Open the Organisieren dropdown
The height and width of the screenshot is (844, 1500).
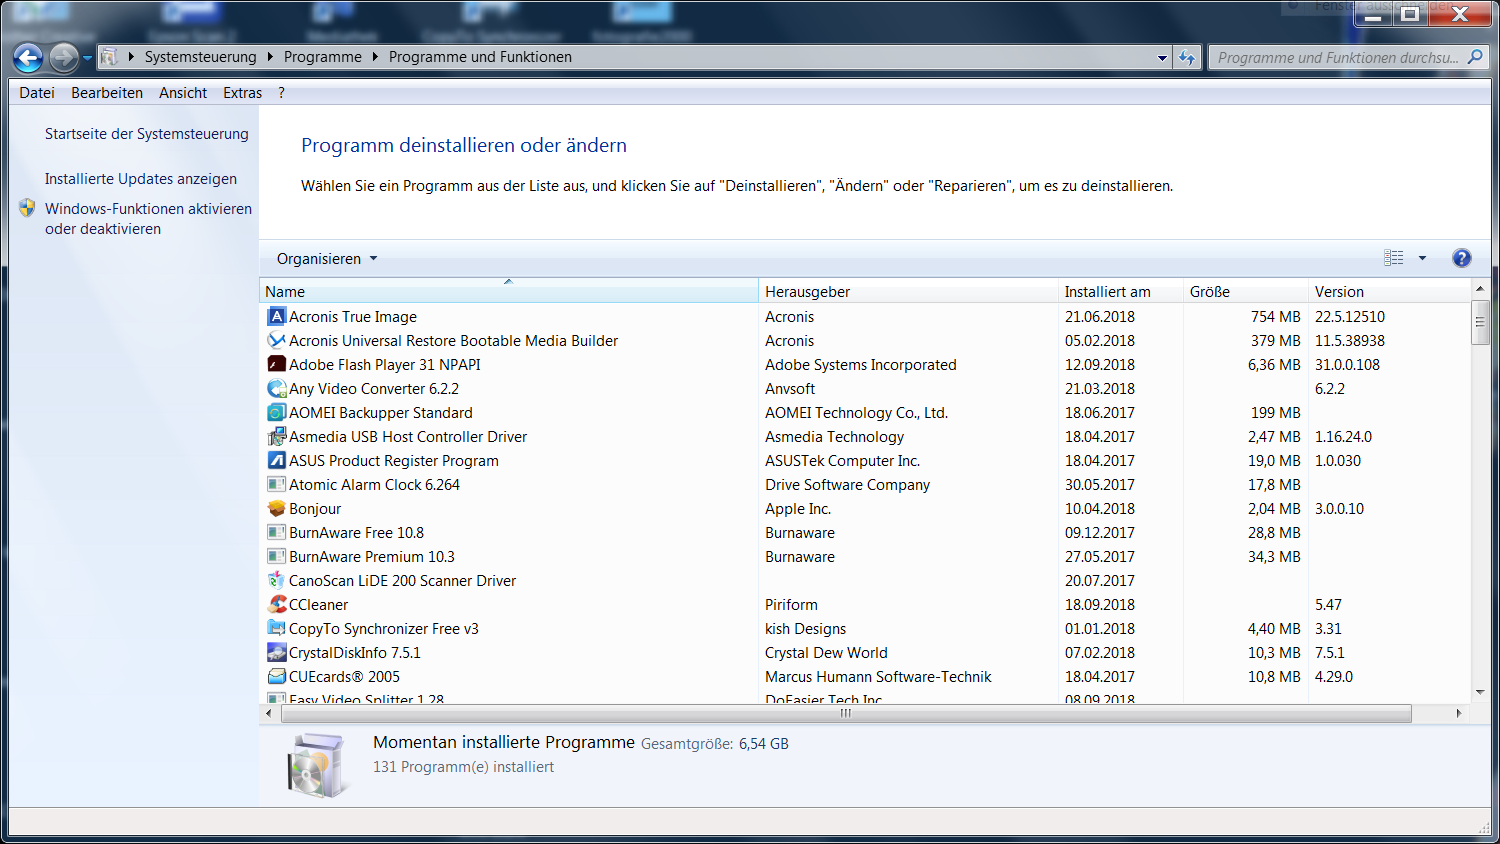pyautogui.click(x=327, y=258)
